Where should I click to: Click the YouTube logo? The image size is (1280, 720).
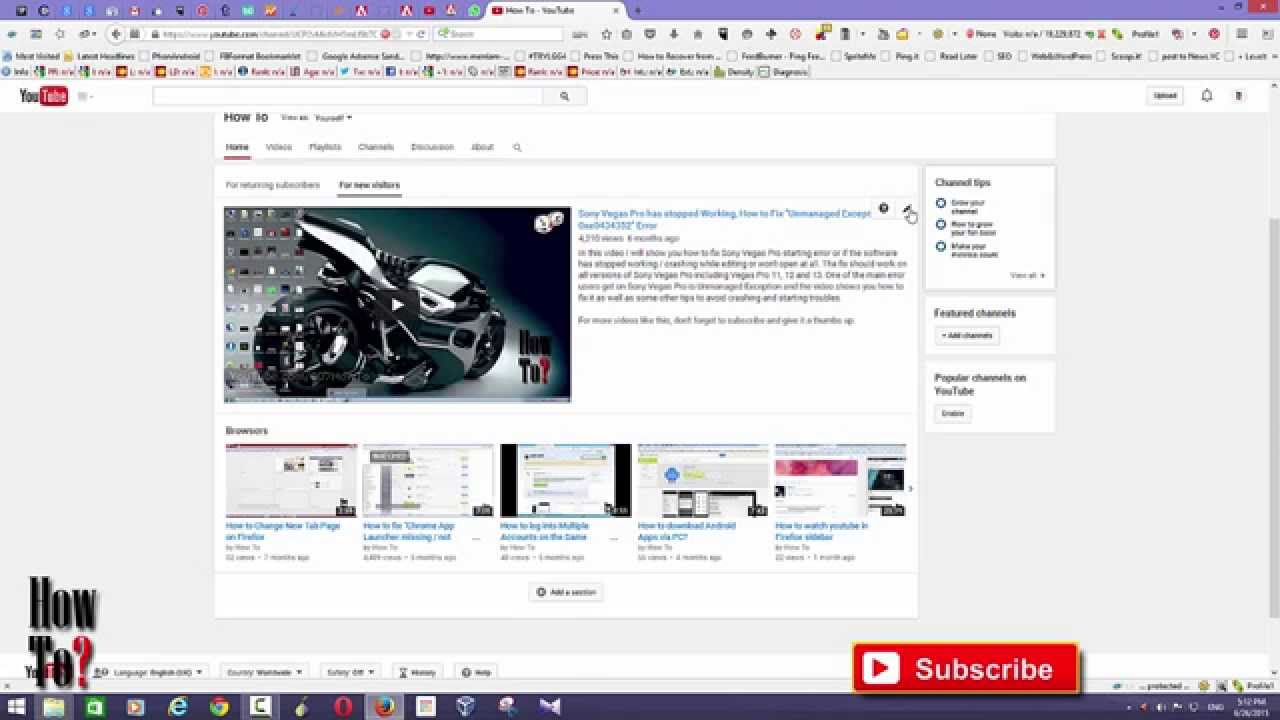pyautogui.click(x=43, y=96)
